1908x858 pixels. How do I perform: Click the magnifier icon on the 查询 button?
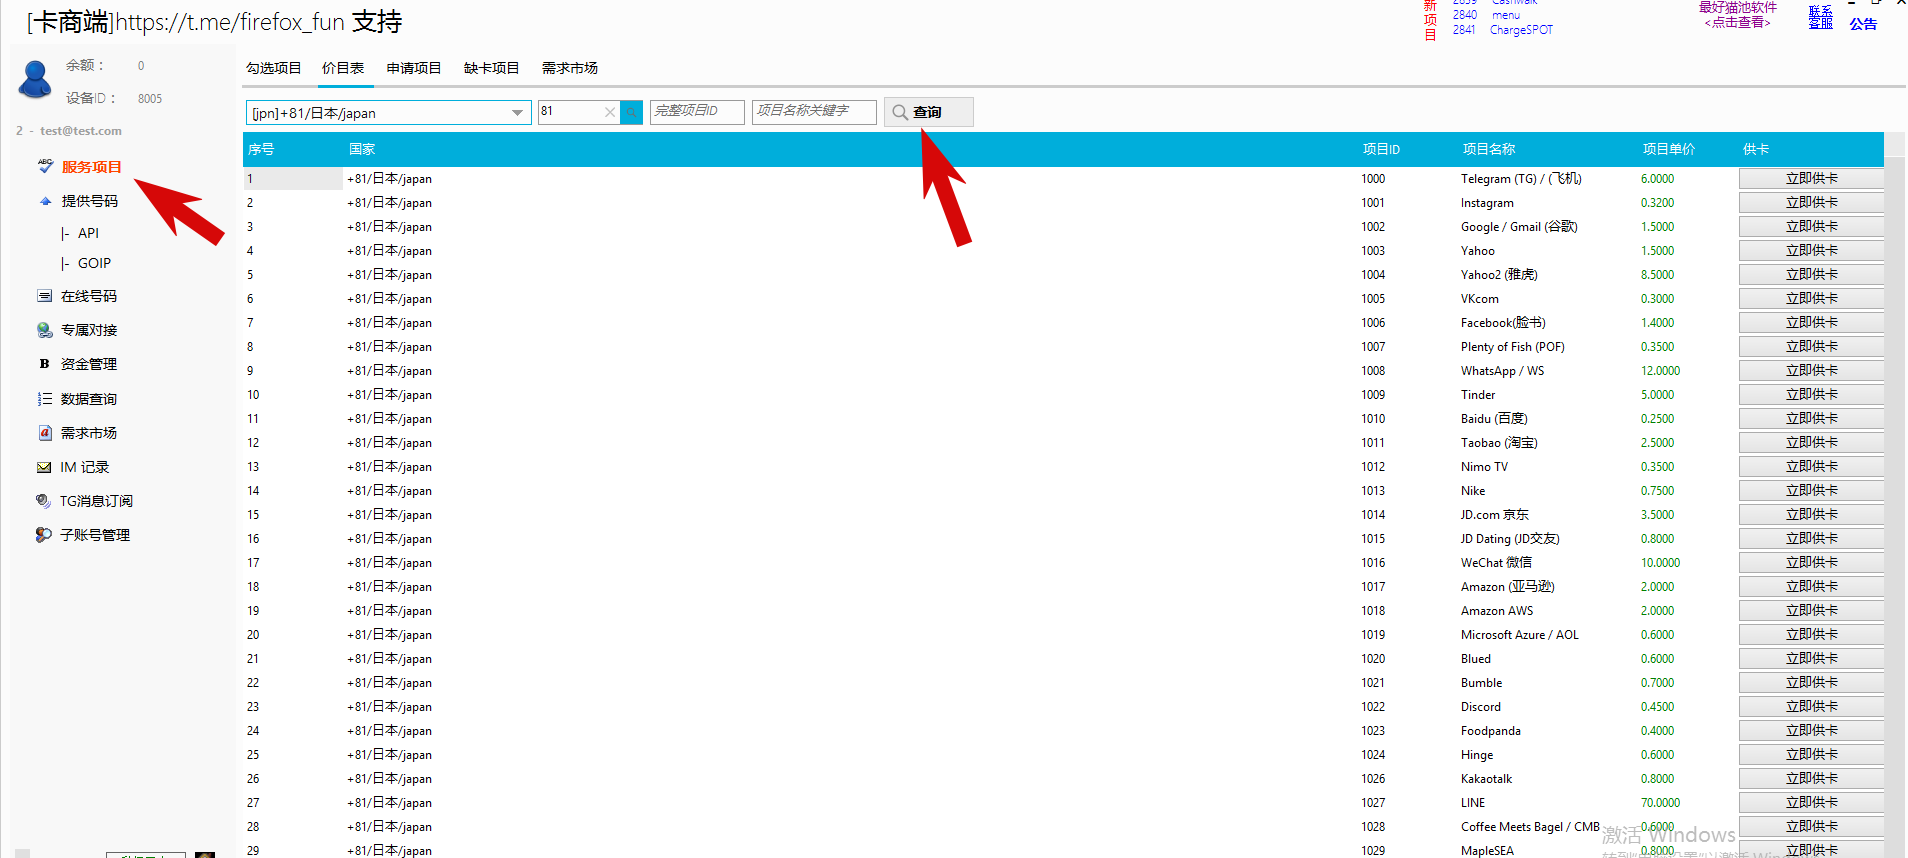tap(900, 112)
